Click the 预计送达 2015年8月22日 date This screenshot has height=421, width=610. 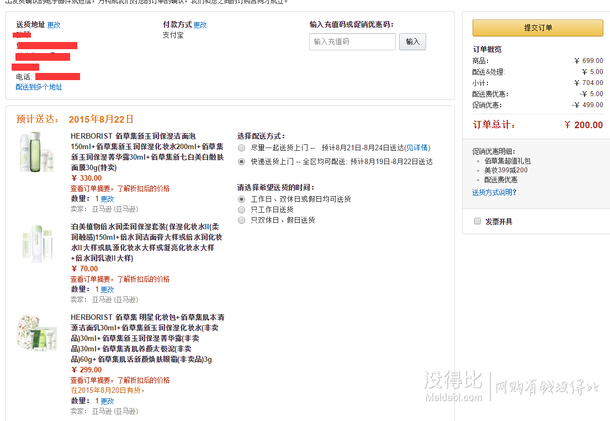click(101, 119)
